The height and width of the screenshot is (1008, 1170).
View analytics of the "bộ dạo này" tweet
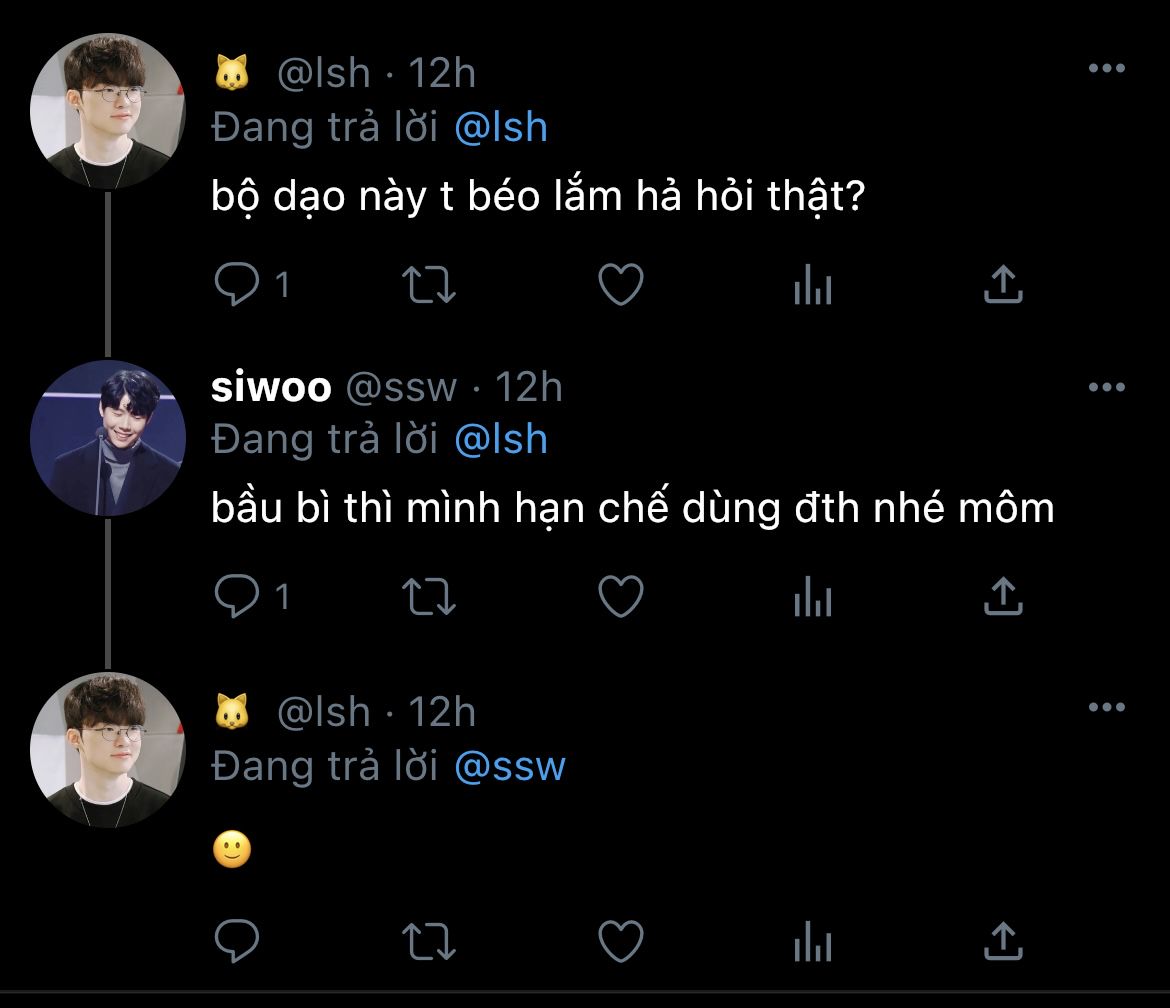pos(812,286)
